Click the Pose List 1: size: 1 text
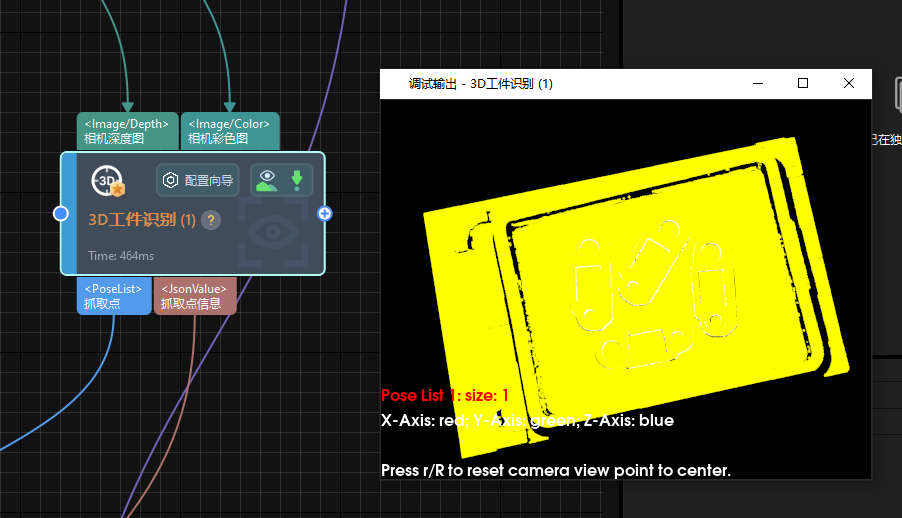Screen dimensions: 902x518 click(445, 395)
